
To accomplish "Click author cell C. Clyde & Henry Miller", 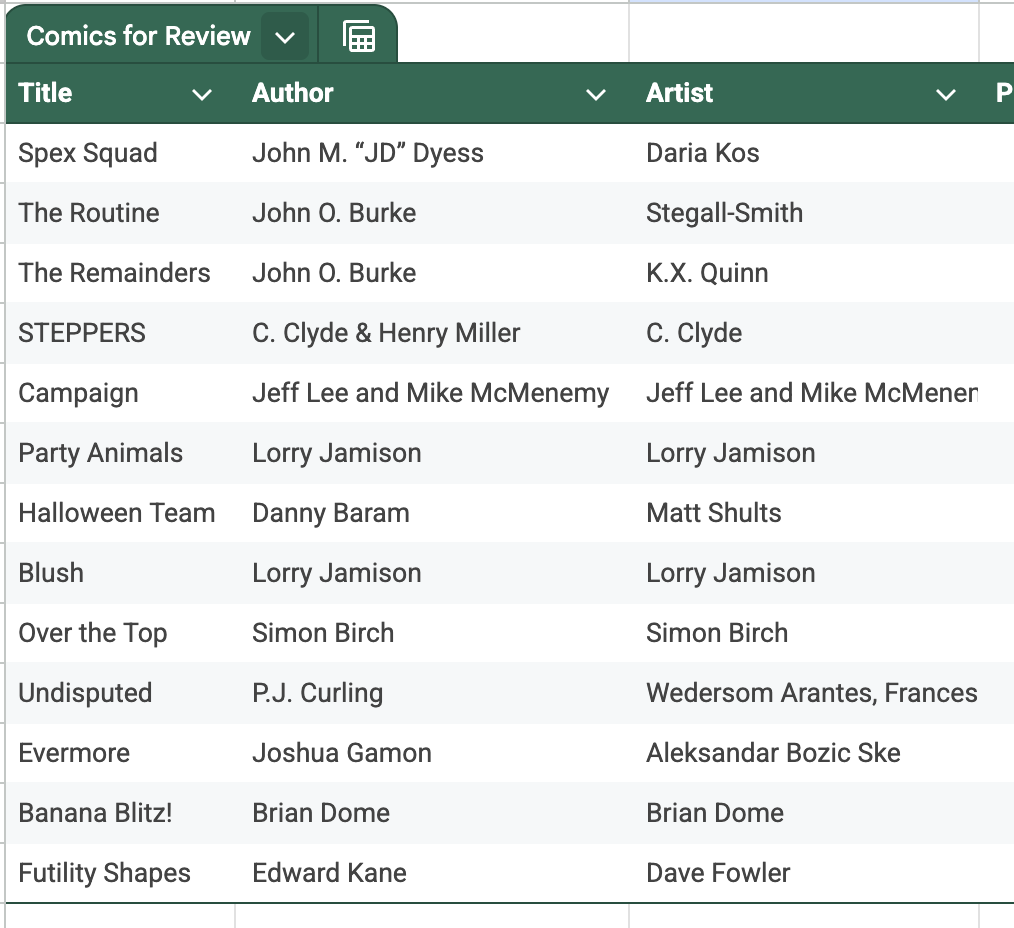I will [432, 333].
